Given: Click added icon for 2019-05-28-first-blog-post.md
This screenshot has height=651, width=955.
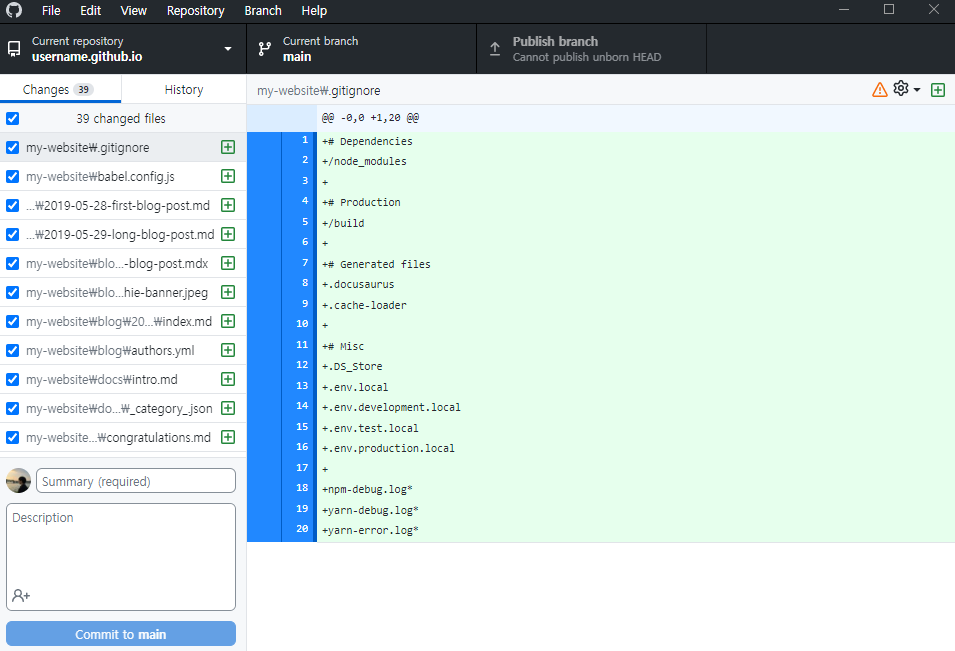Looking at the screenshot, I should point(228,205).
